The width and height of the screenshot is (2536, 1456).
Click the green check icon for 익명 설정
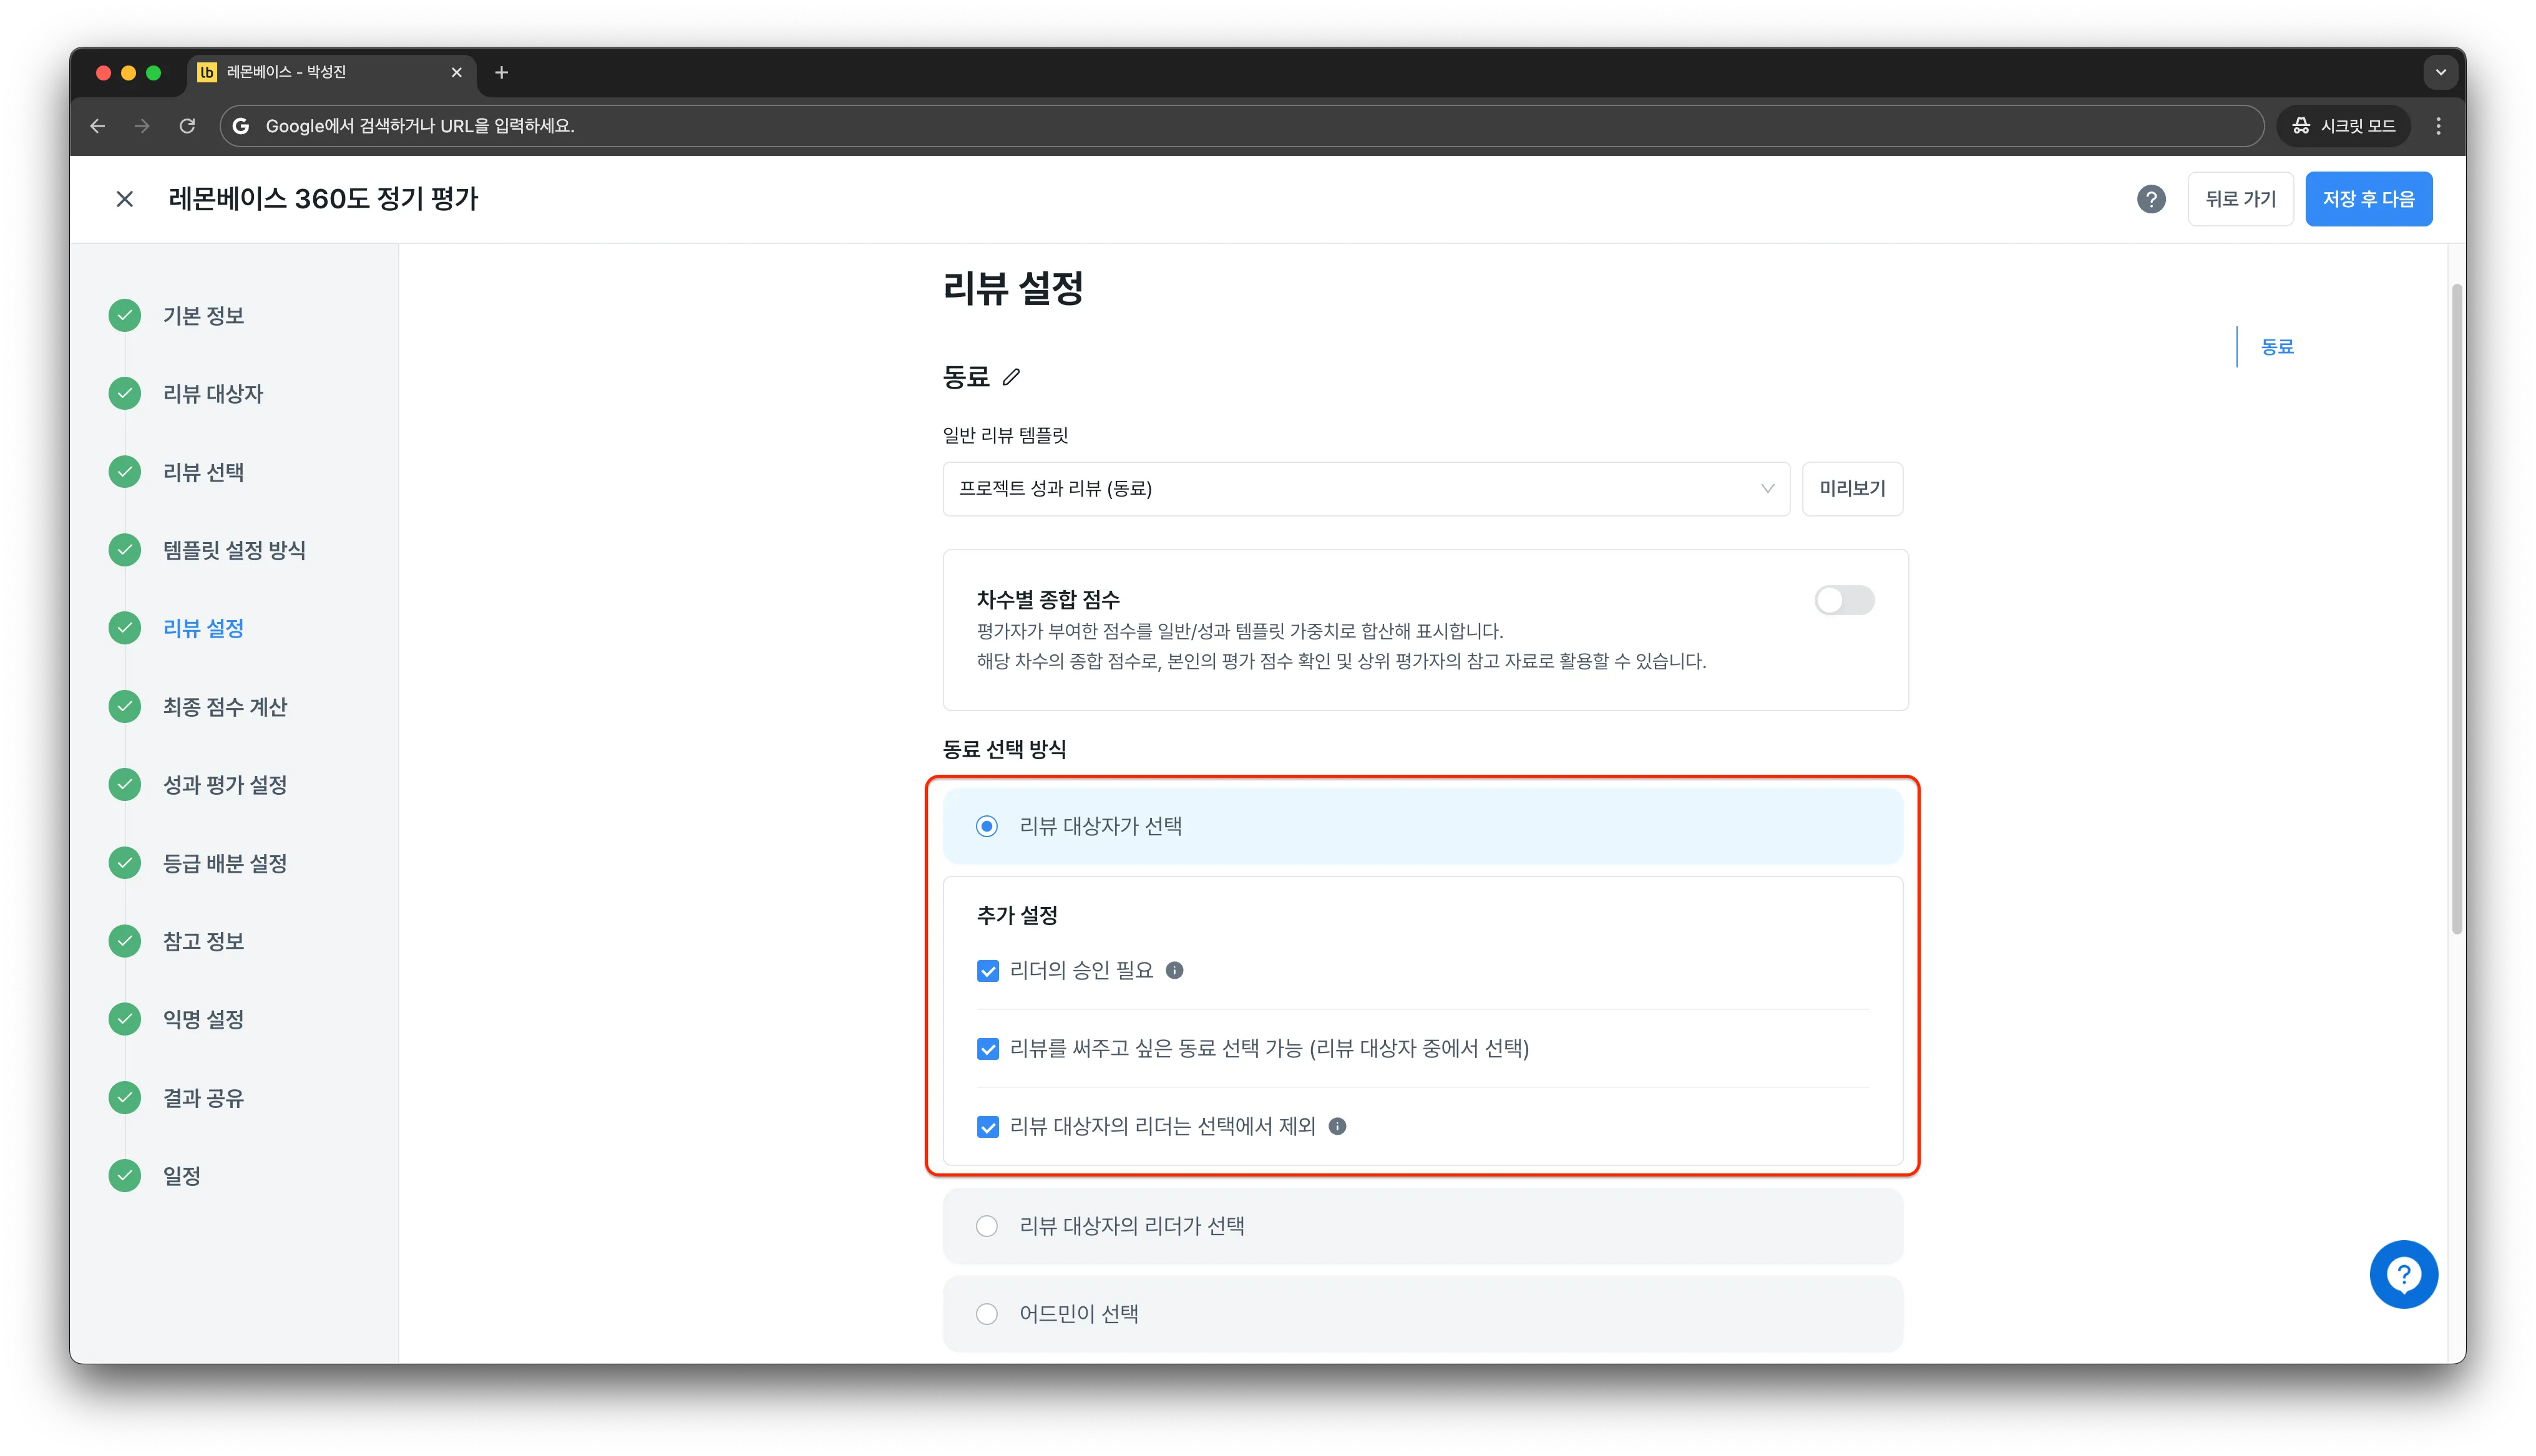(x=124, y=1018)
